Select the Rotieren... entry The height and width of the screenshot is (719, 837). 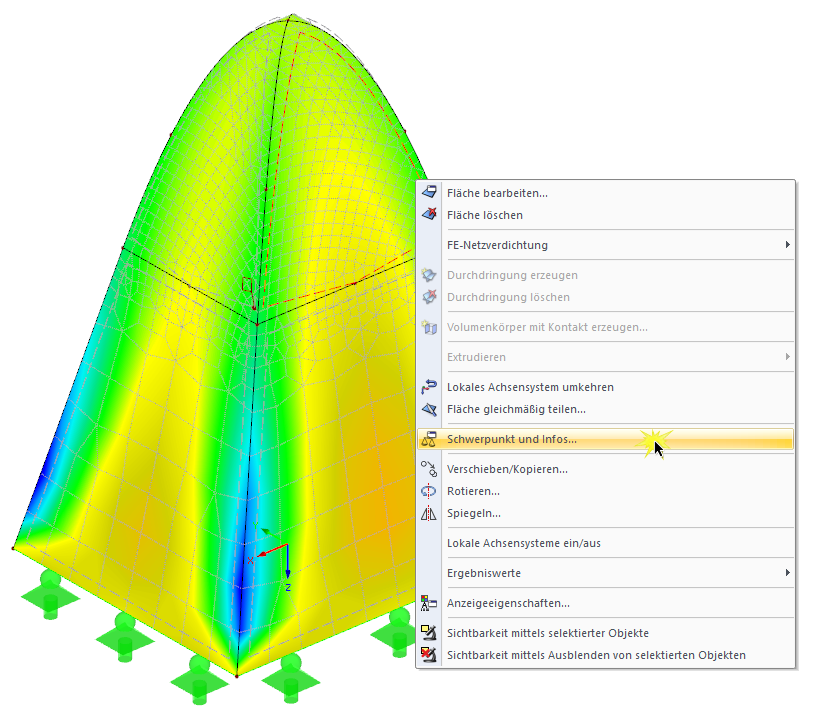point(605,491)
